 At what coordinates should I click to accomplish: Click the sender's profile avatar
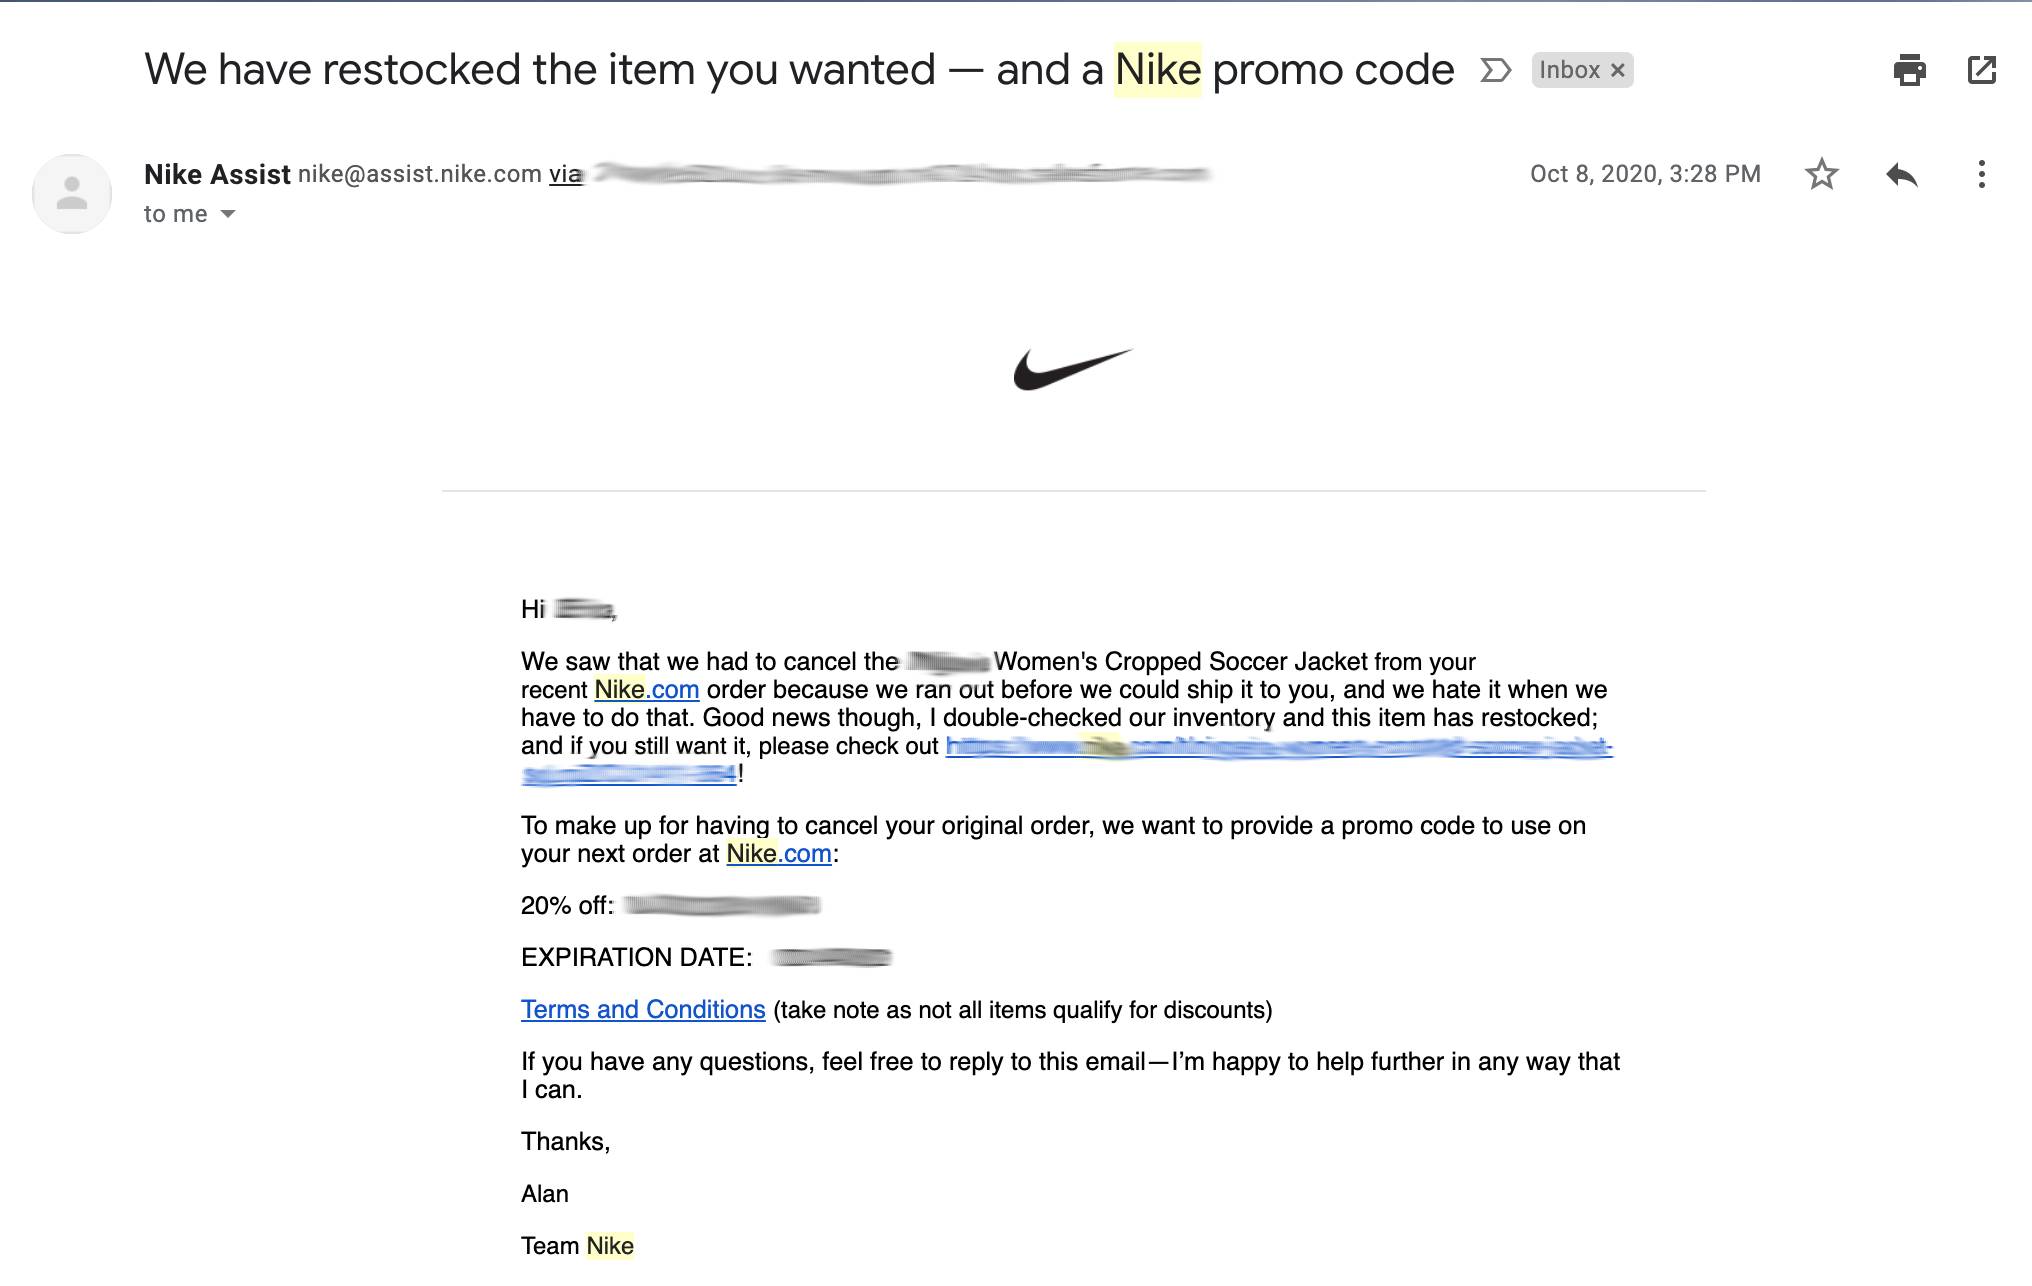coord(72,194)
